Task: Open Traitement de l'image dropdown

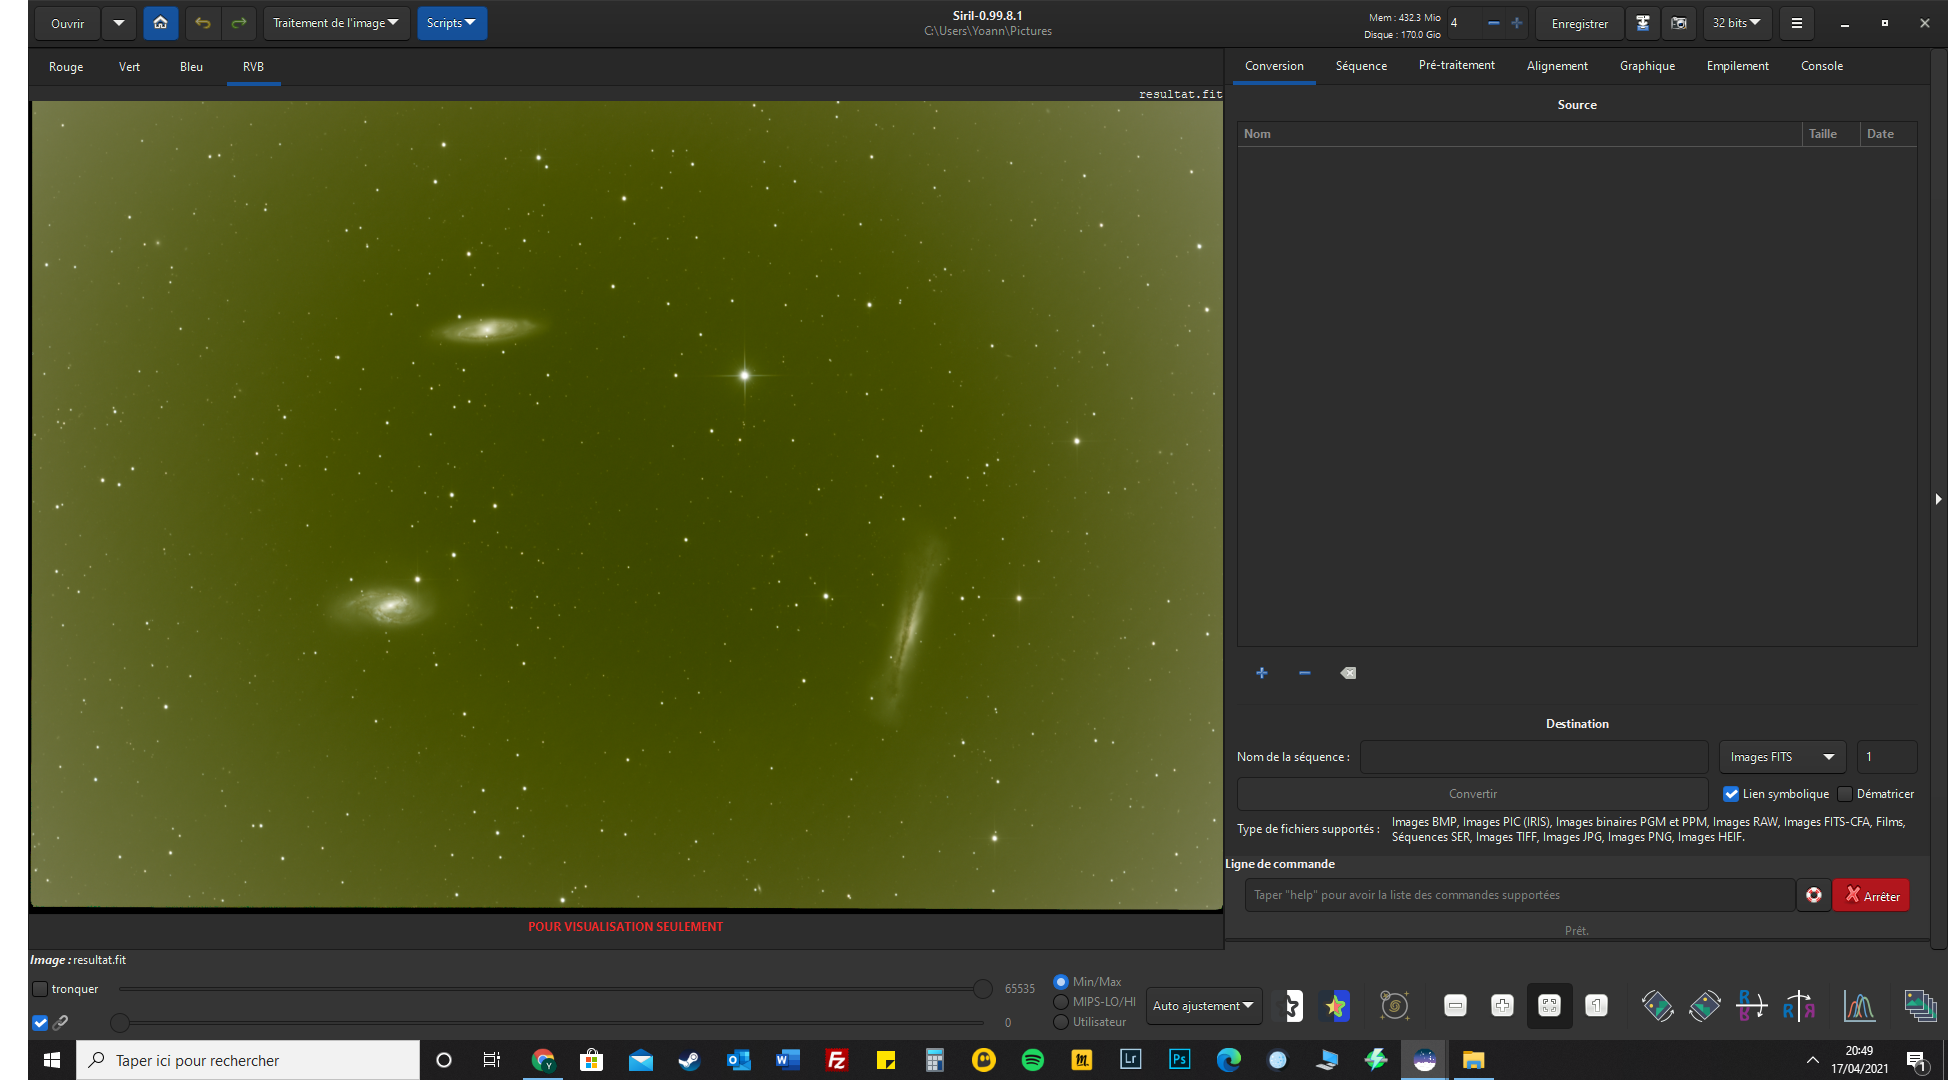Action: 336,23
